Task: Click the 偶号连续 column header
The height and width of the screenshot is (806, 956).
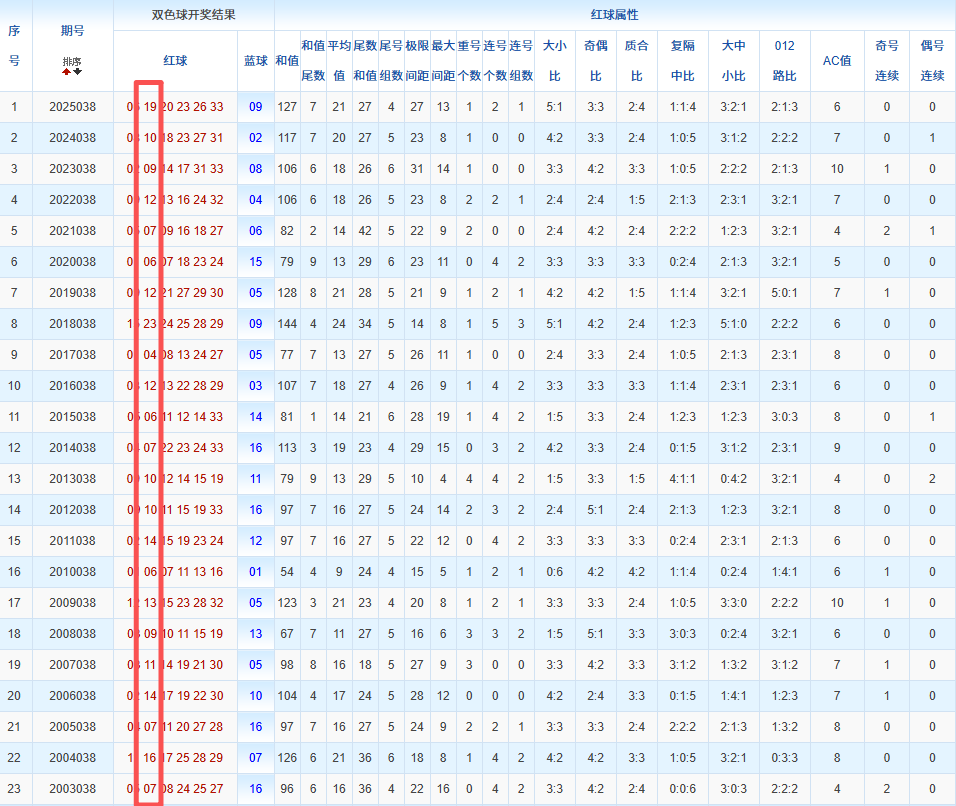Action: pos(932,61)
